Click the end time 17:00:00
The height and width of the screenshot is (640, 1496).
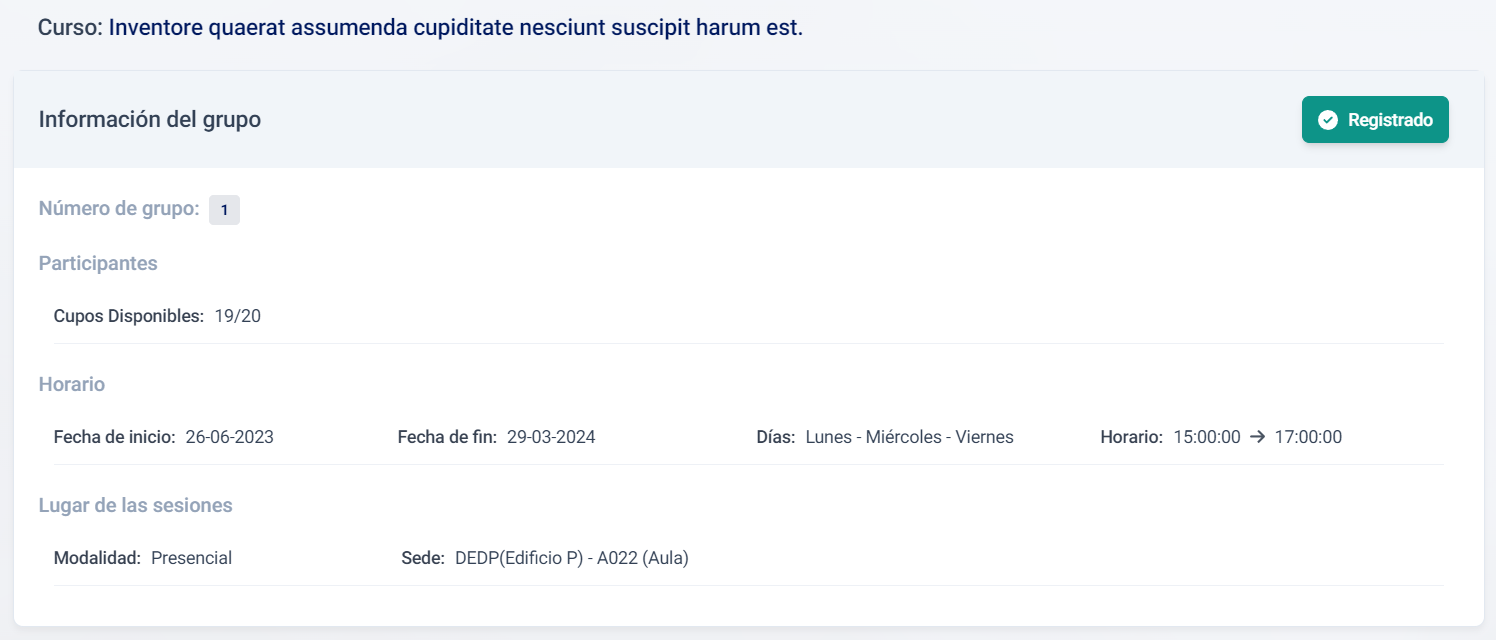coord(1308,437)
